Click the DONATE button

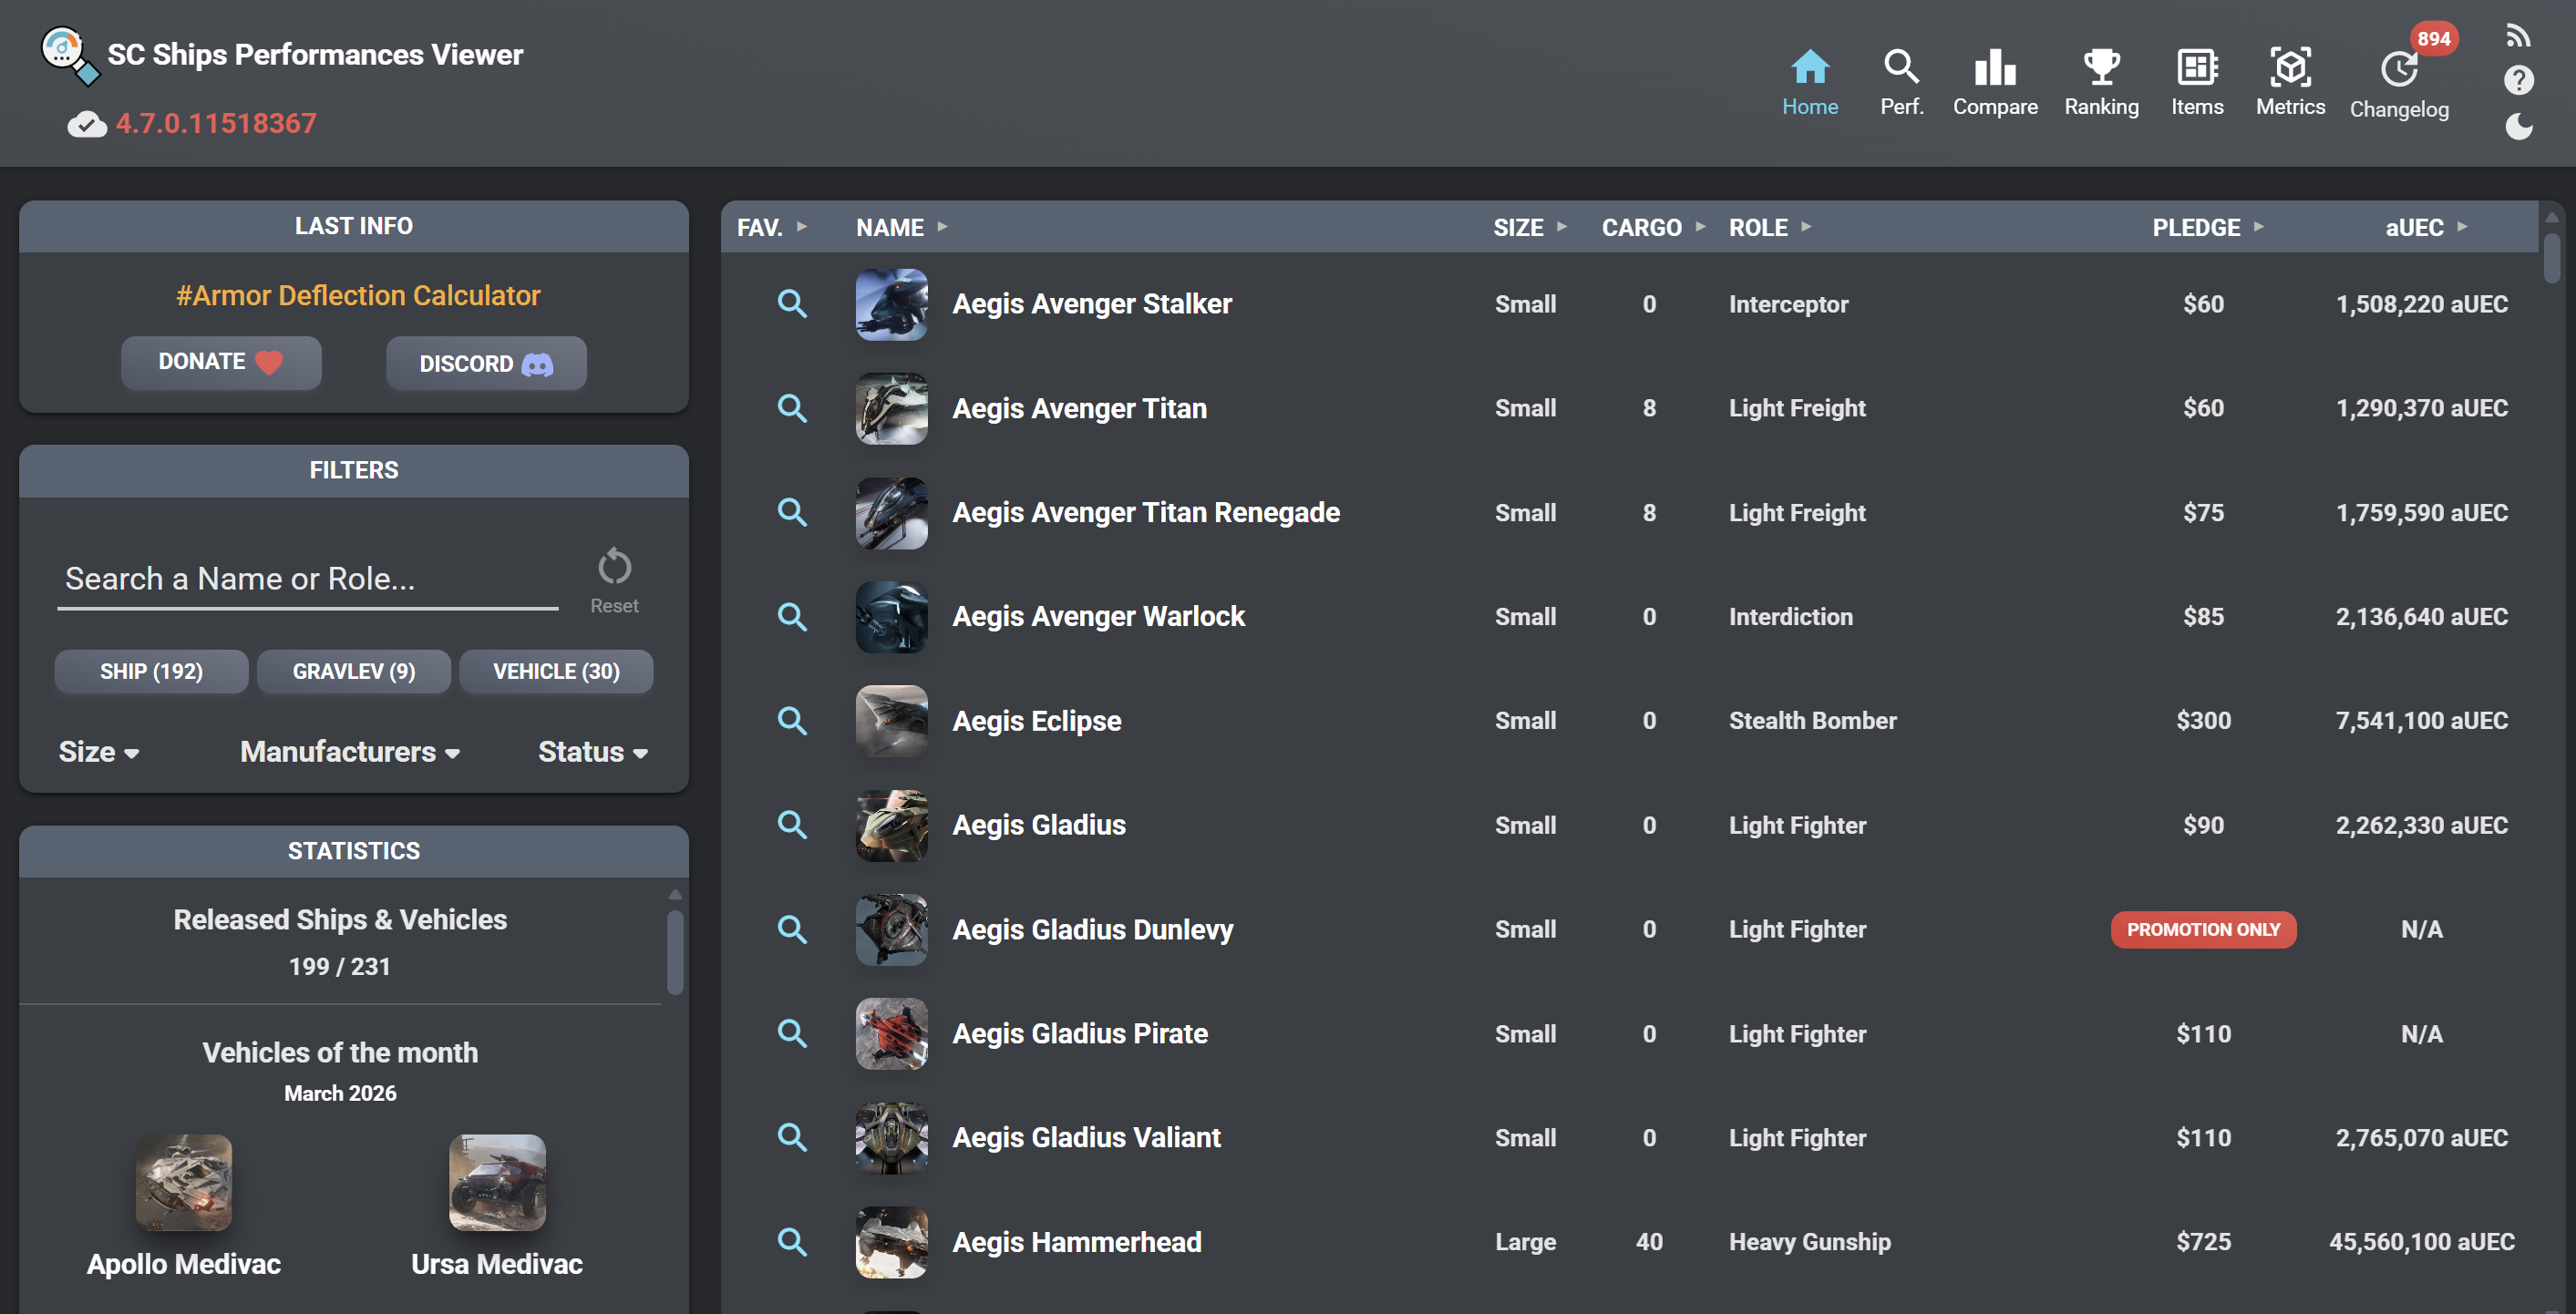click(221, 363)
